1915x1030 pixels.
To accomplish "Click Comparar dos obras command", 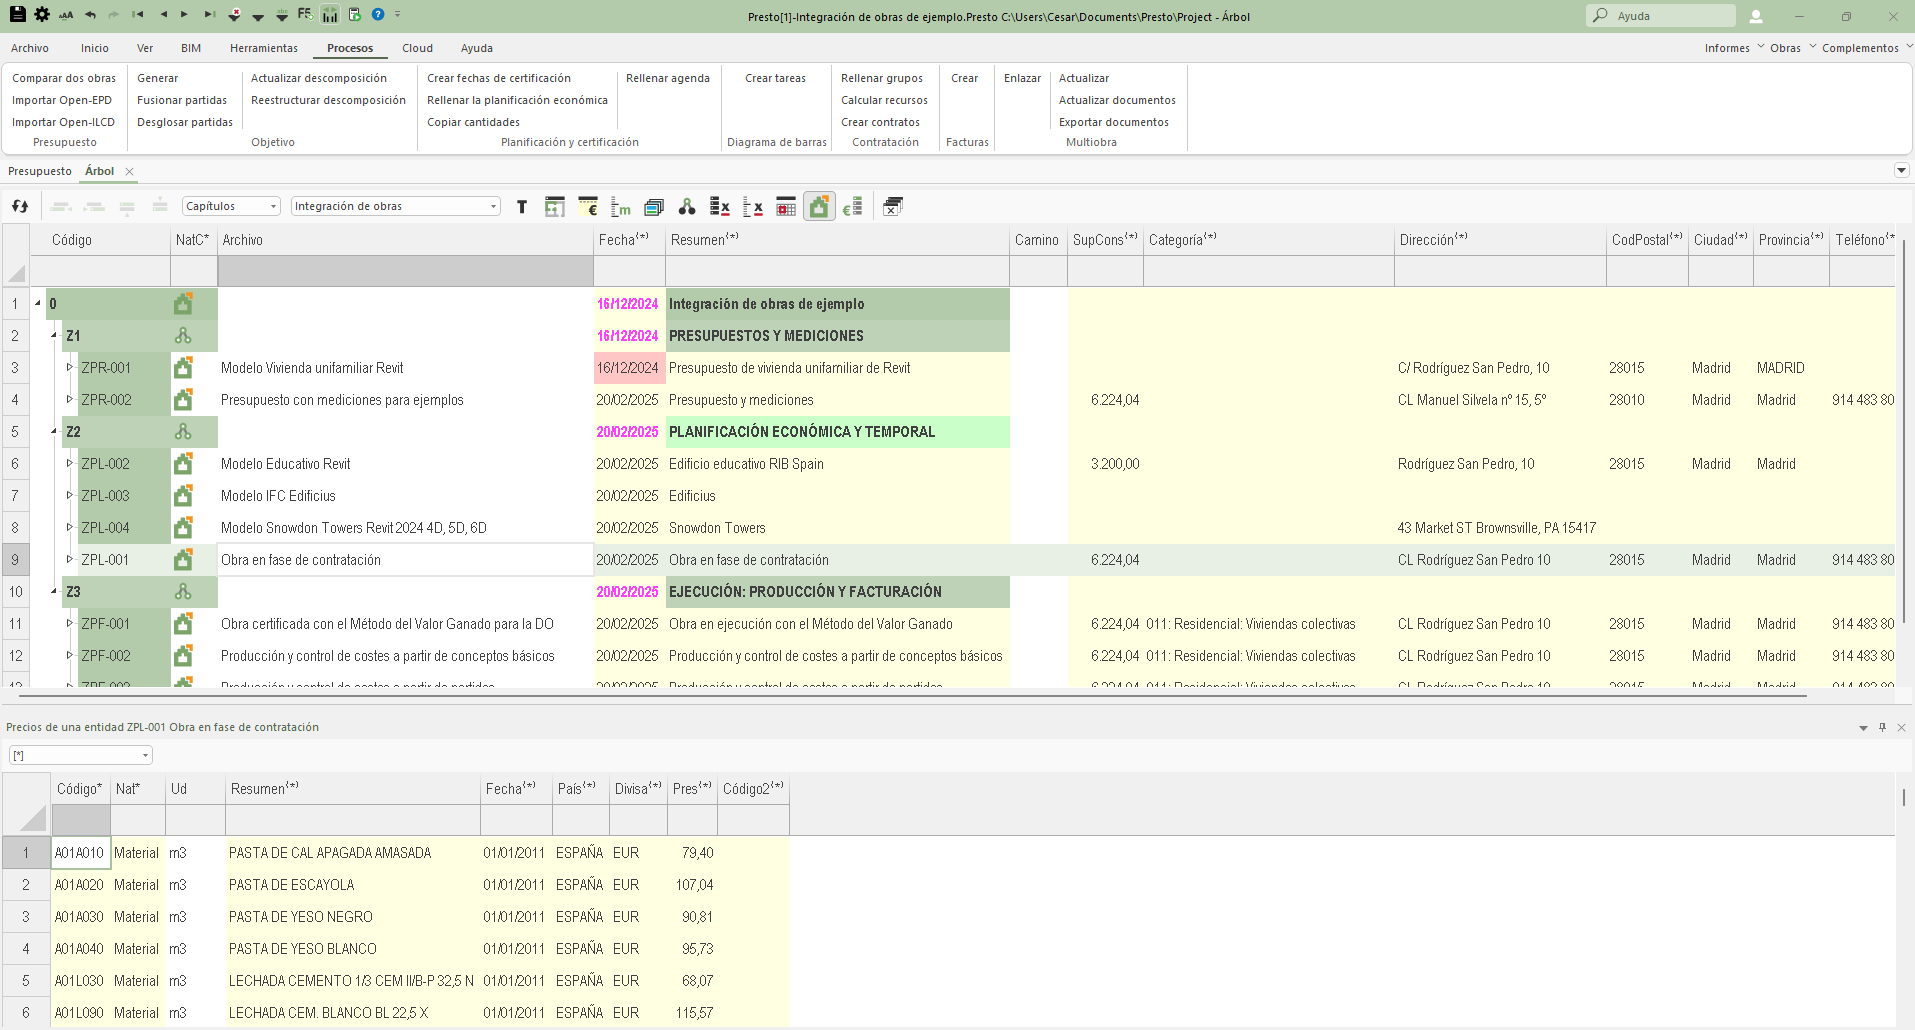I will coord(64,78).
